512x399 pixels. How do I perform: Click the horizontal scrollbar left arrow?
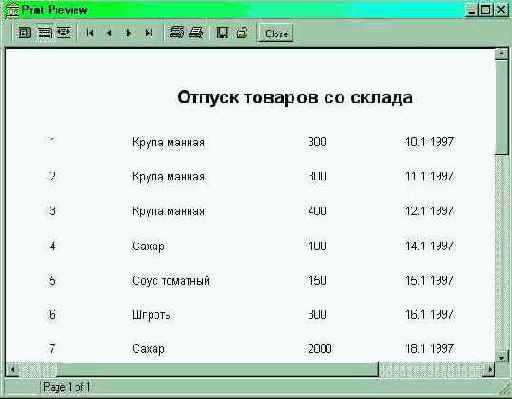12,369
